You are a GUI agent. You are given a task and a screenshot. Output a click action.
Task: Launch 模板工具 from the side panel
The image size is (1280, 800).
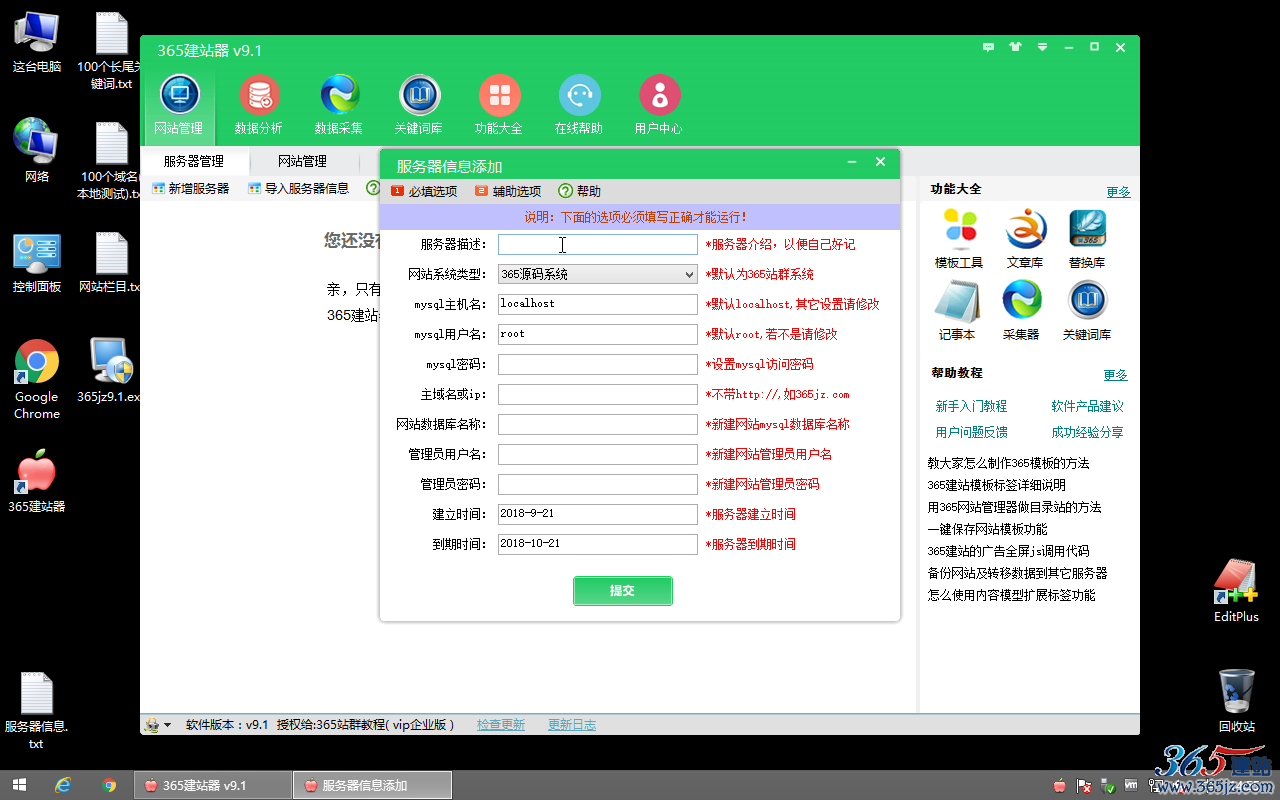[x=959, y=238]
